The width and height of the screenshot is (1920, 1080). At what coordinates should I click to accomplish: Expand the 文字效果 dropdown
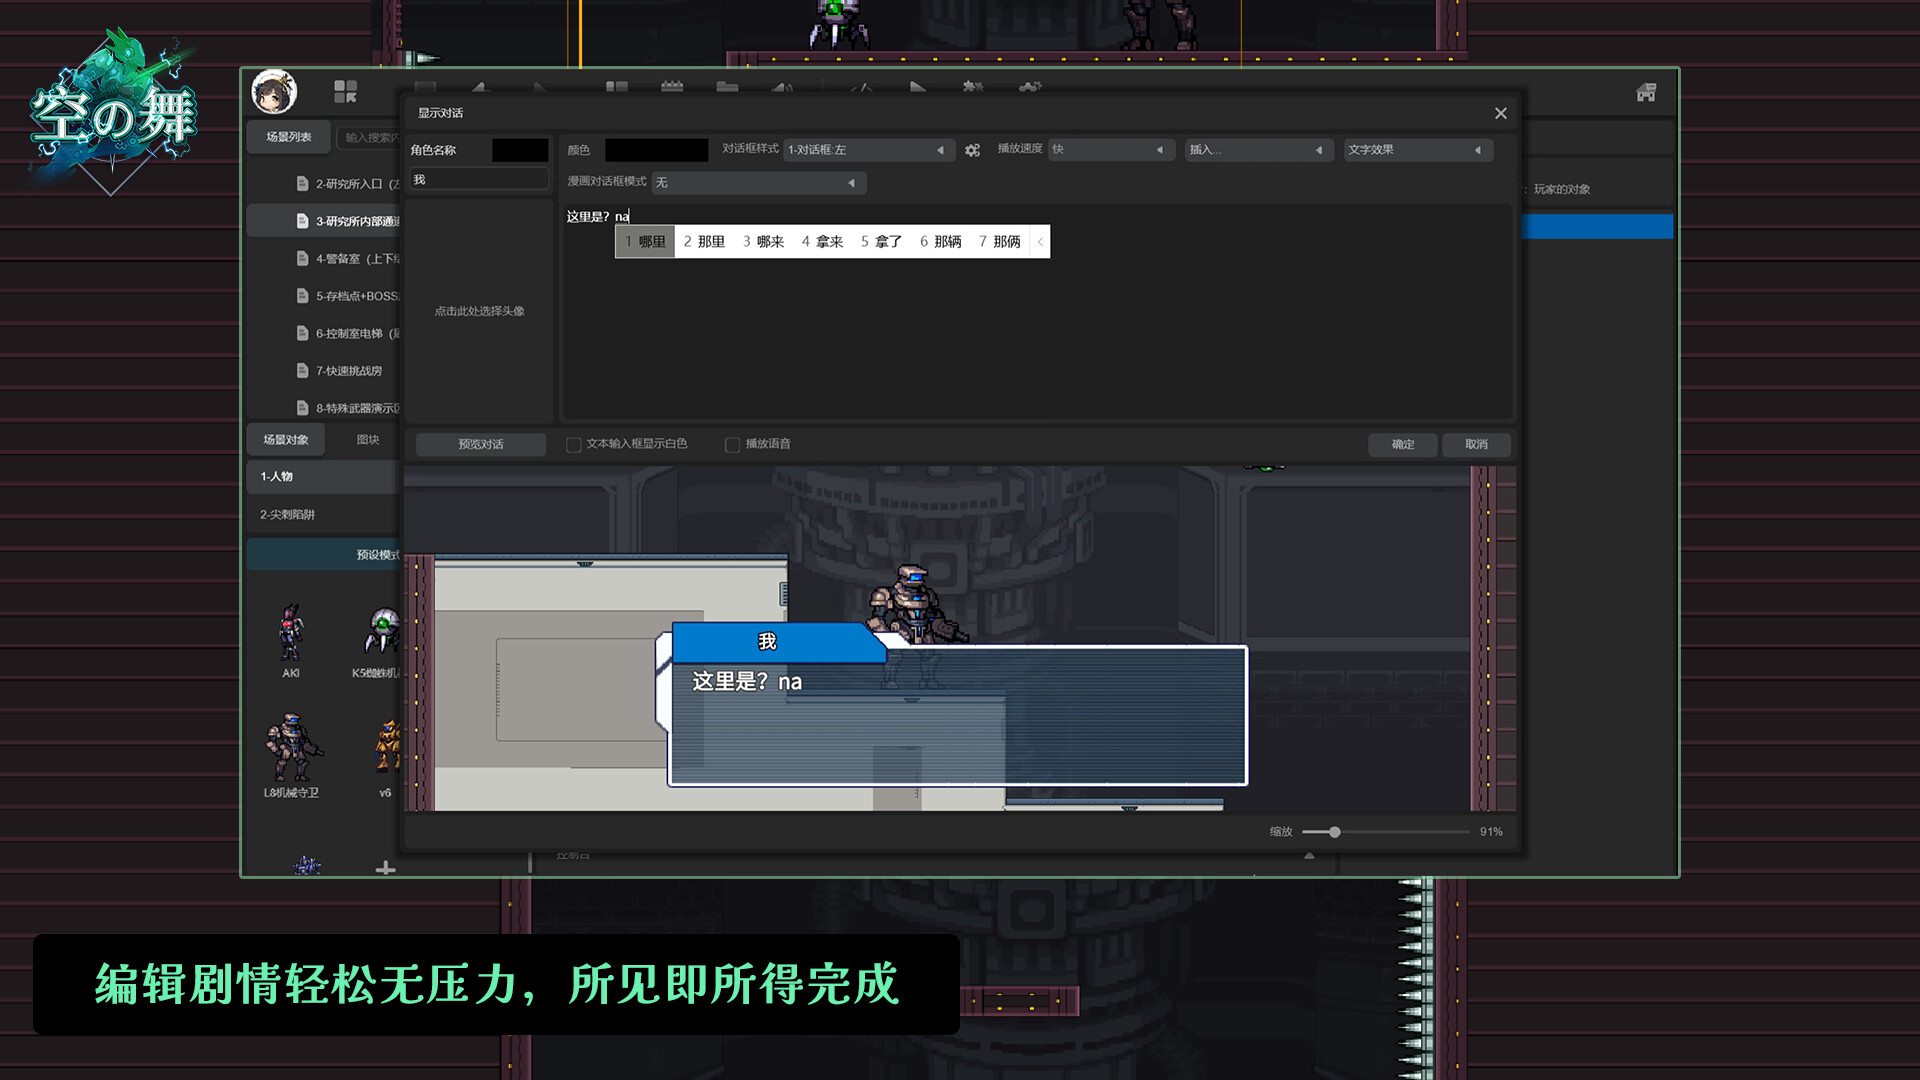[x=1416, y=150]
